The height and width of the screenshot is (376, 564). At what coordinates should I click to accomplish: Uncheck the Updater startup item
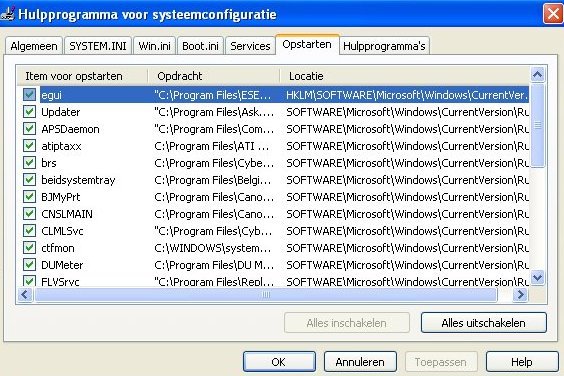point(29,112)
